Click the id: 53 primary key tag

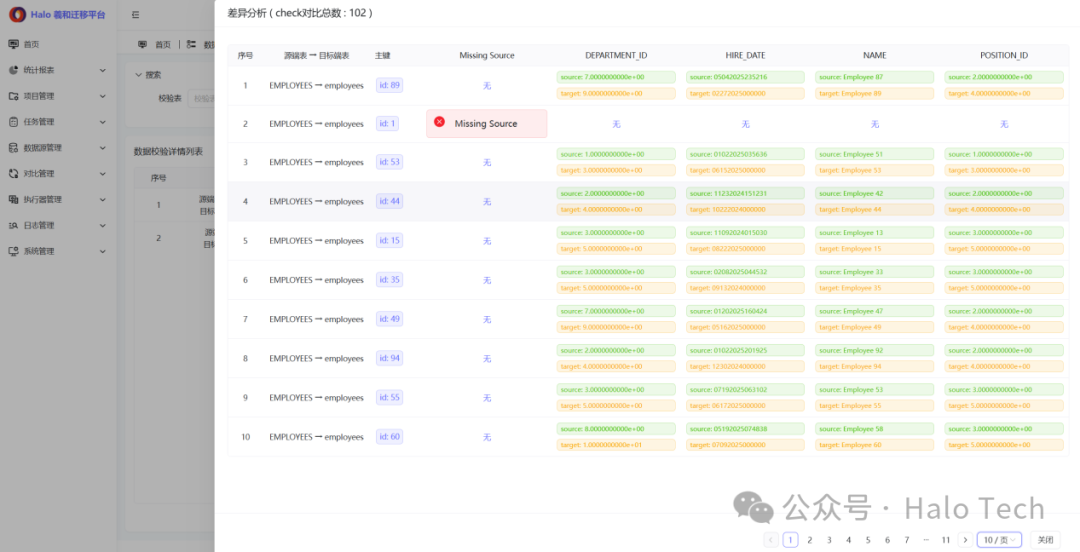coord(389,162)
